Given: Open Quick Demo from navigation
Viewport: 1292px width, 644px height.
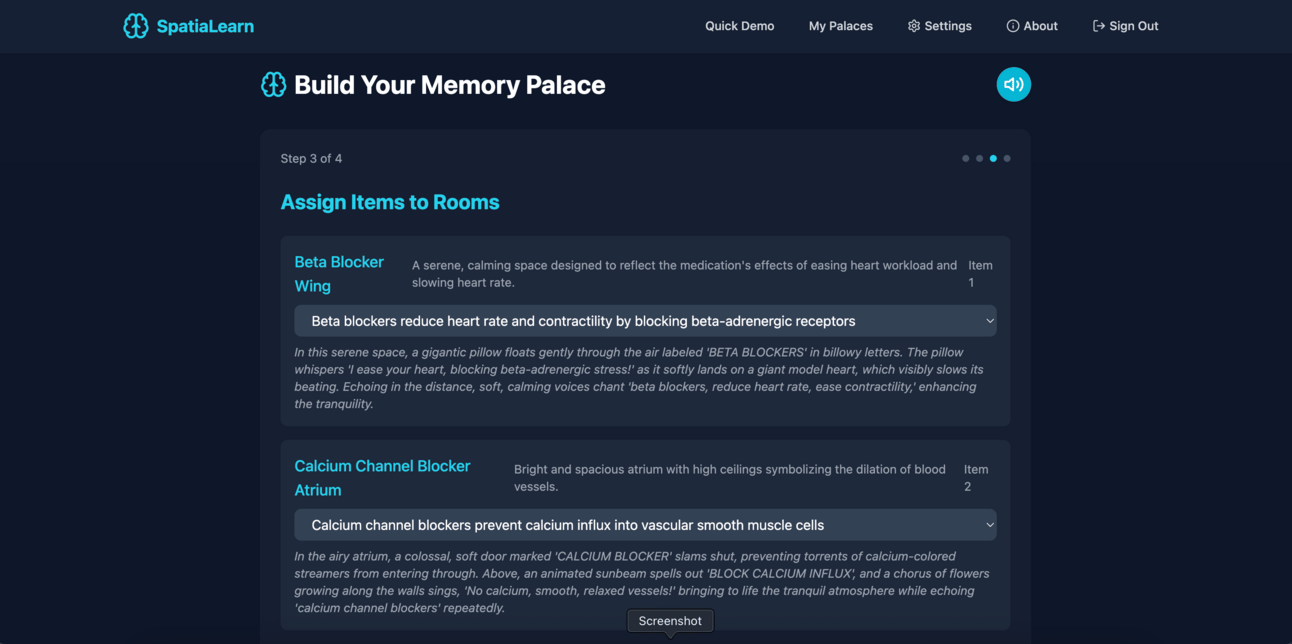Looking at the screenshot, I should (x=740, y=26).
